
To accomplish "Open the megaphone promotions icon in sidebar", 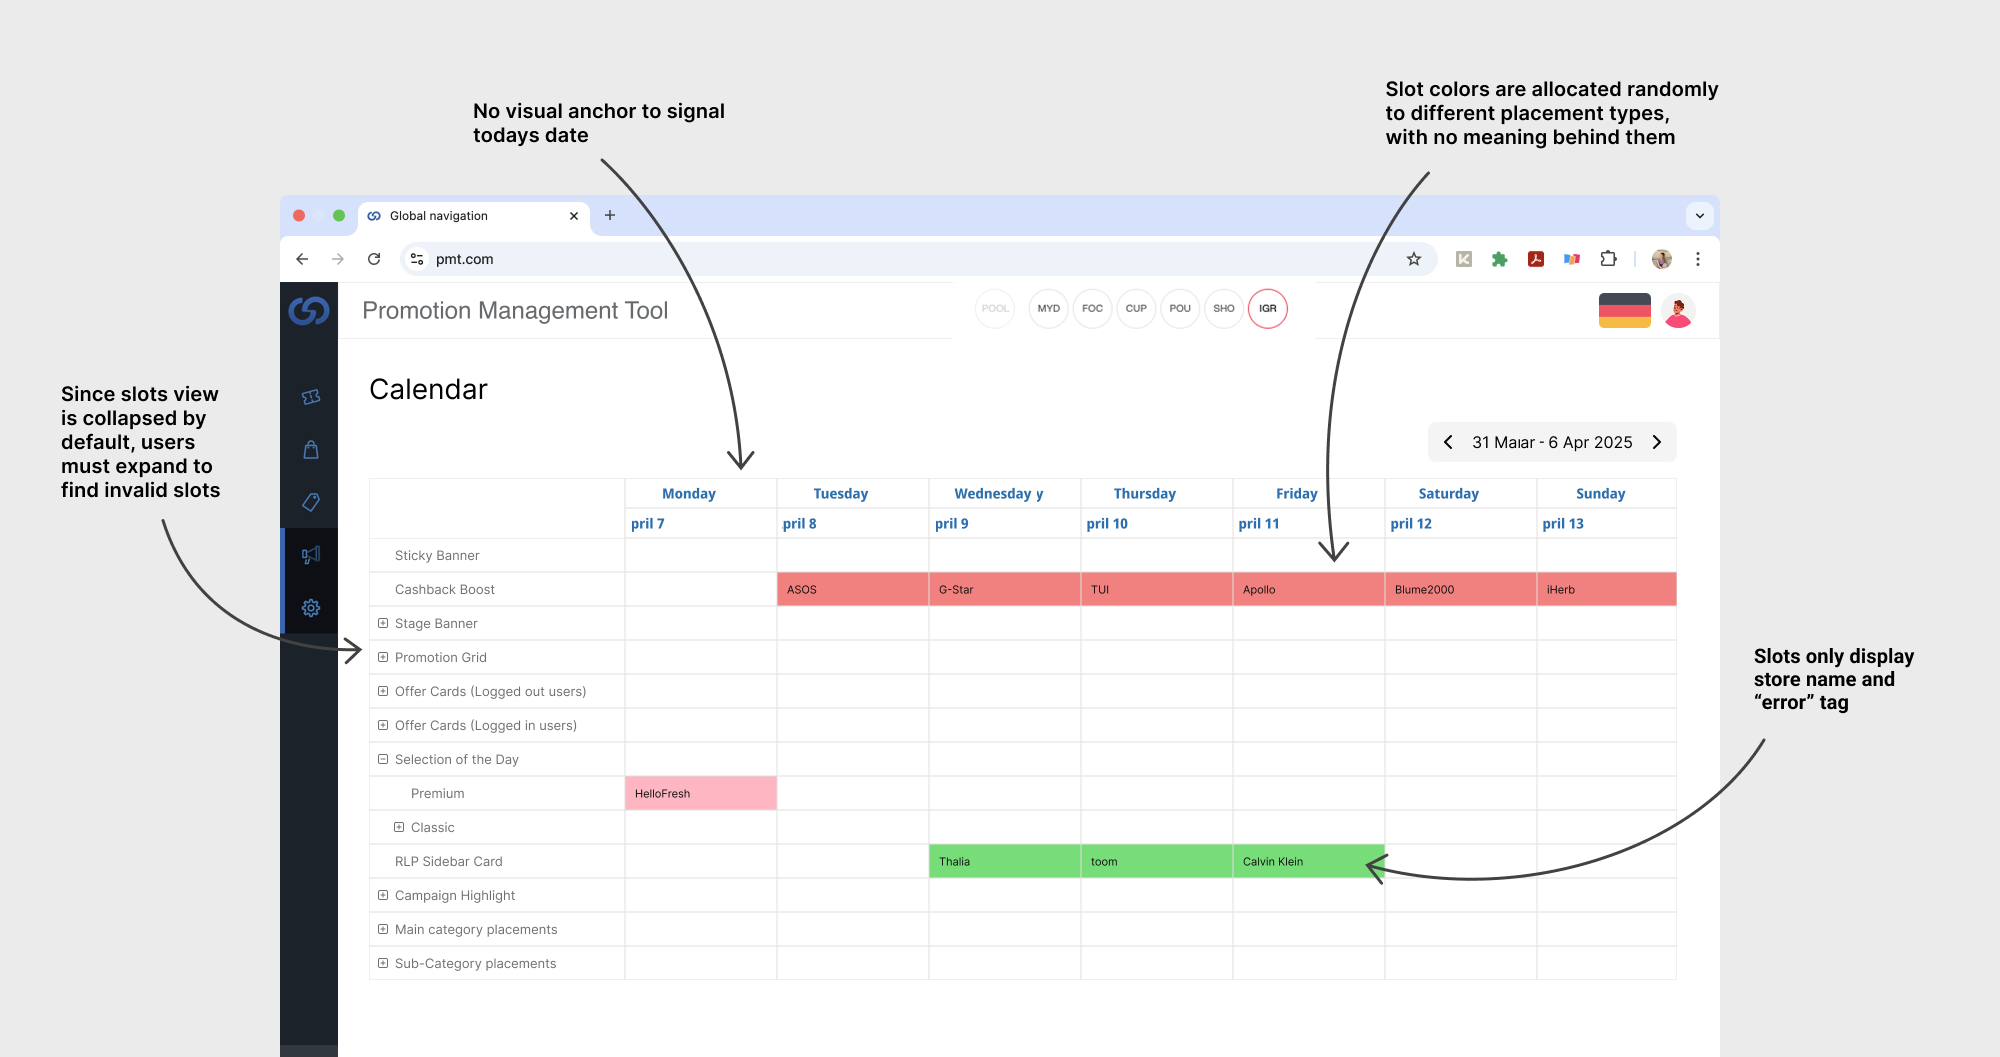I will point(311,555).
